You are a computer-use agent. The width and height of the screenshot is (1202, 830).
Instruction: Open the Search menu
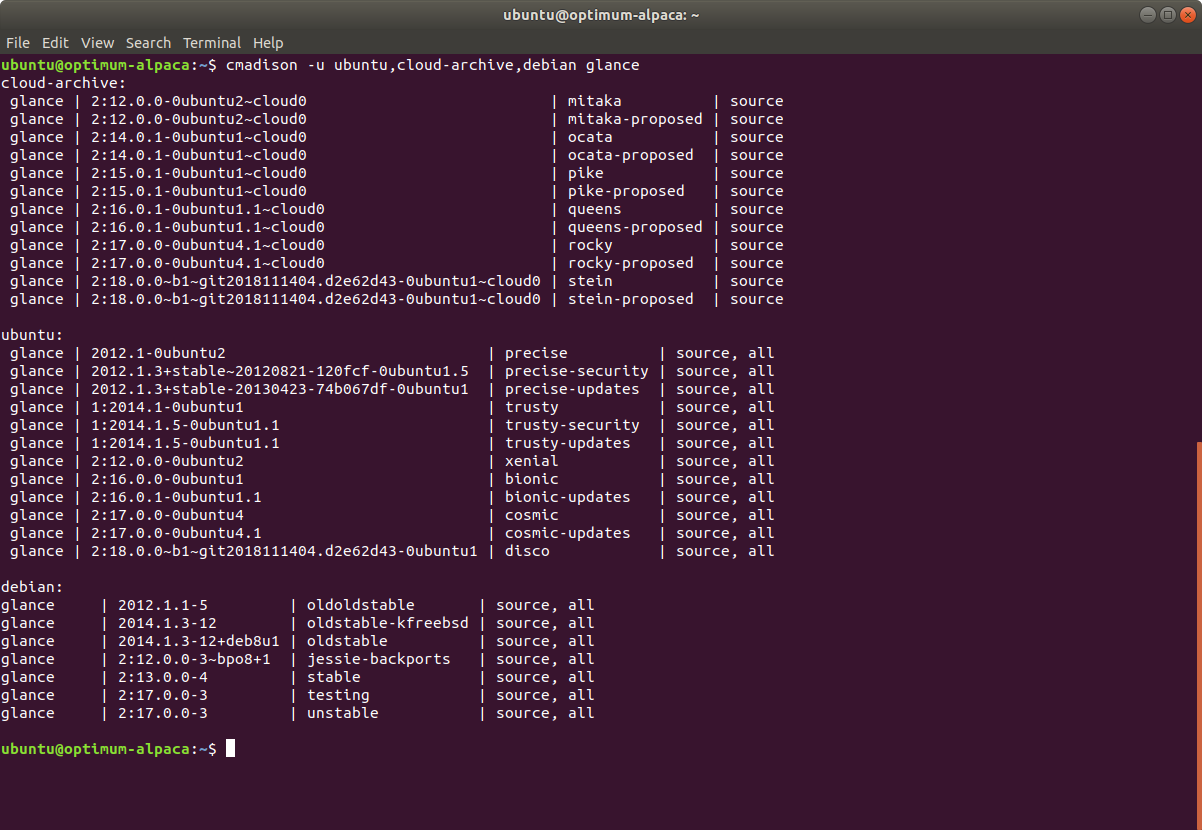pos(148,42)
